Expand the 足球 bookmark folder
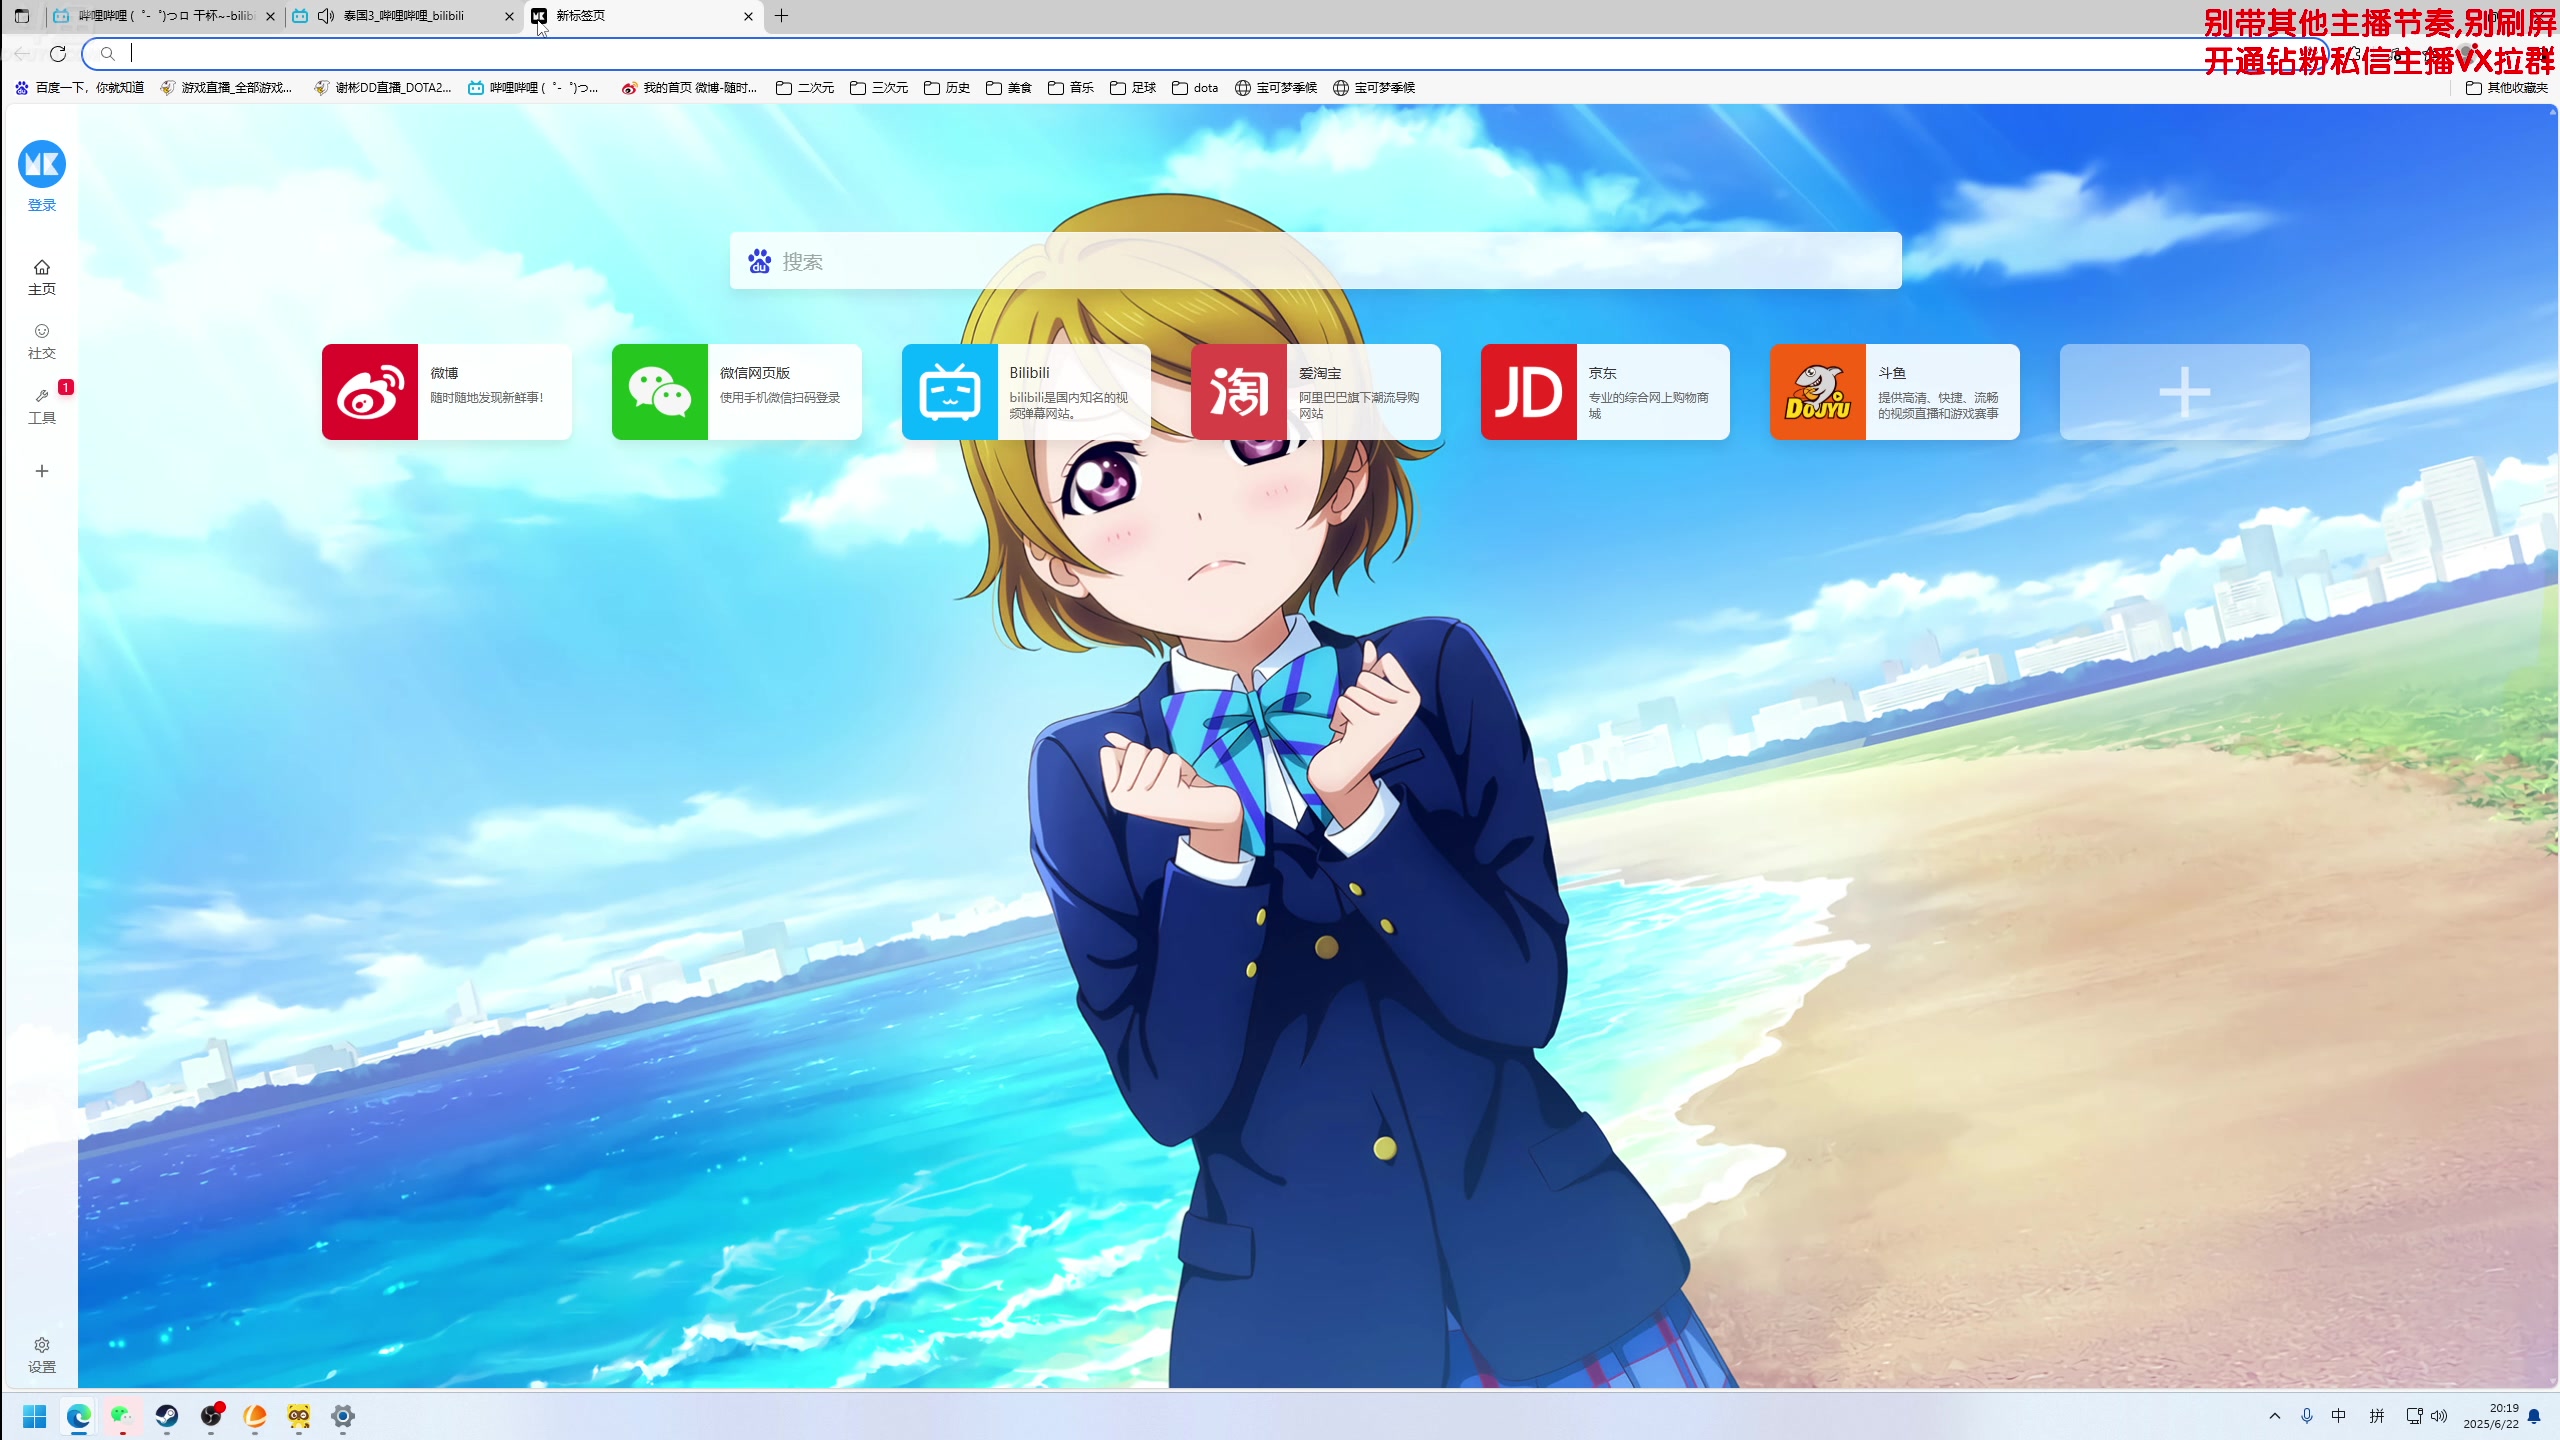The height and width of the screenshot is (1440, 2560). pyautogui.click(x=1133, y=88)
